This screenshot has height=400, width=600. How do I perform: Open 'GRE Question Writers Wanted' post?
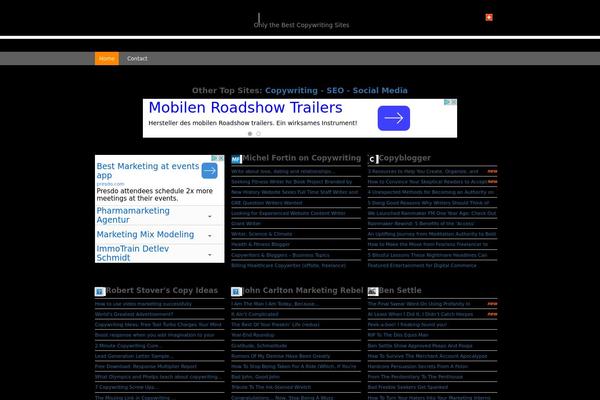point(267,203)
